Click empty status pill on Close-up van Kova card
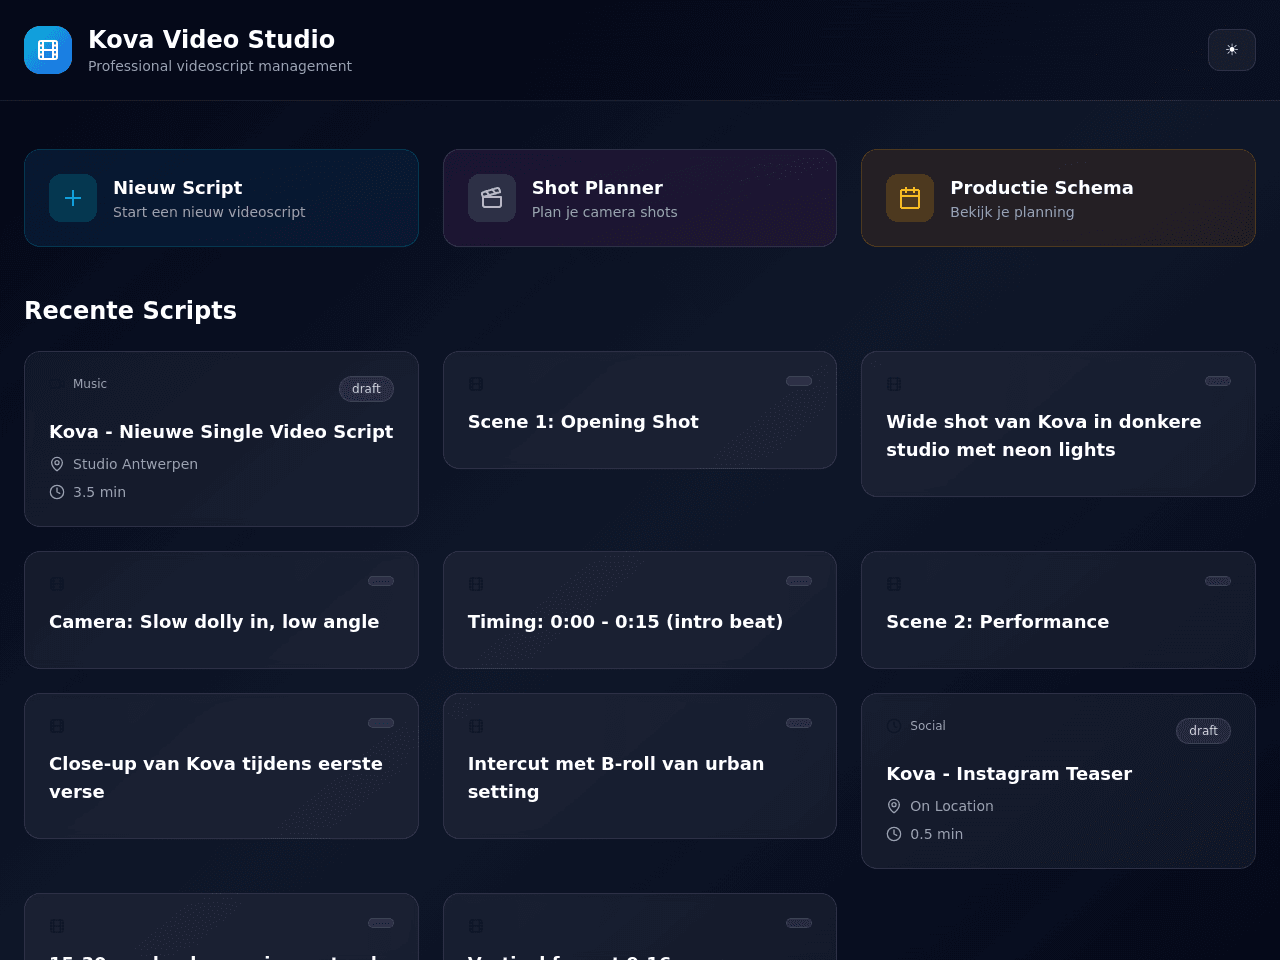1280x960 pixels. (x=381, y=723)
